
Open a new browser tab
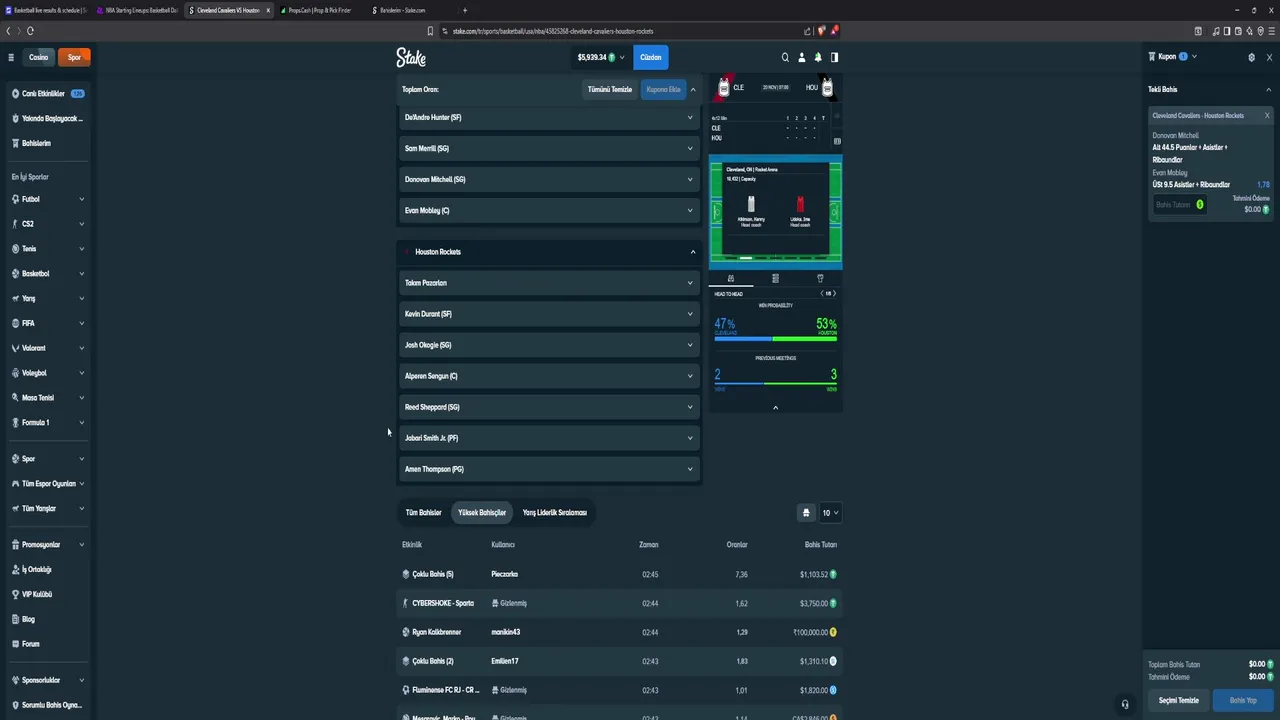tap(465, 10)
